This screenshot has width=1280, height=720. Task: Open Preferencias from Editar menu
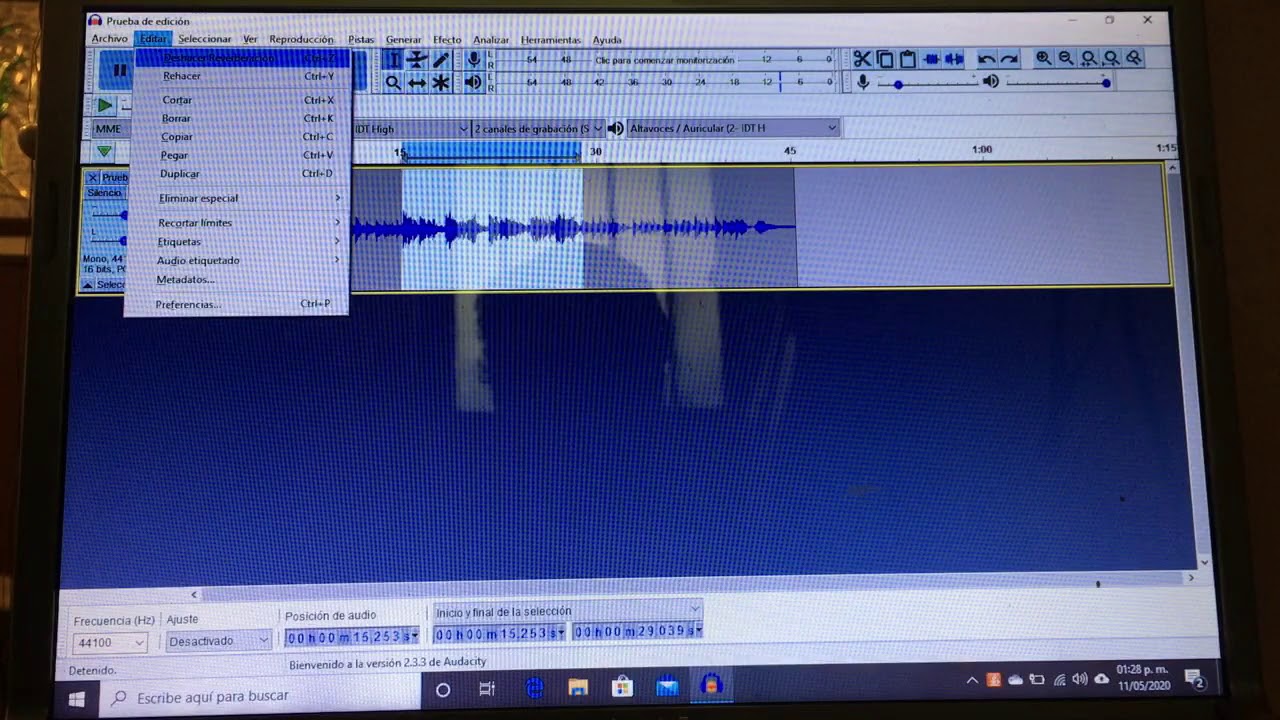pos(237,304)
